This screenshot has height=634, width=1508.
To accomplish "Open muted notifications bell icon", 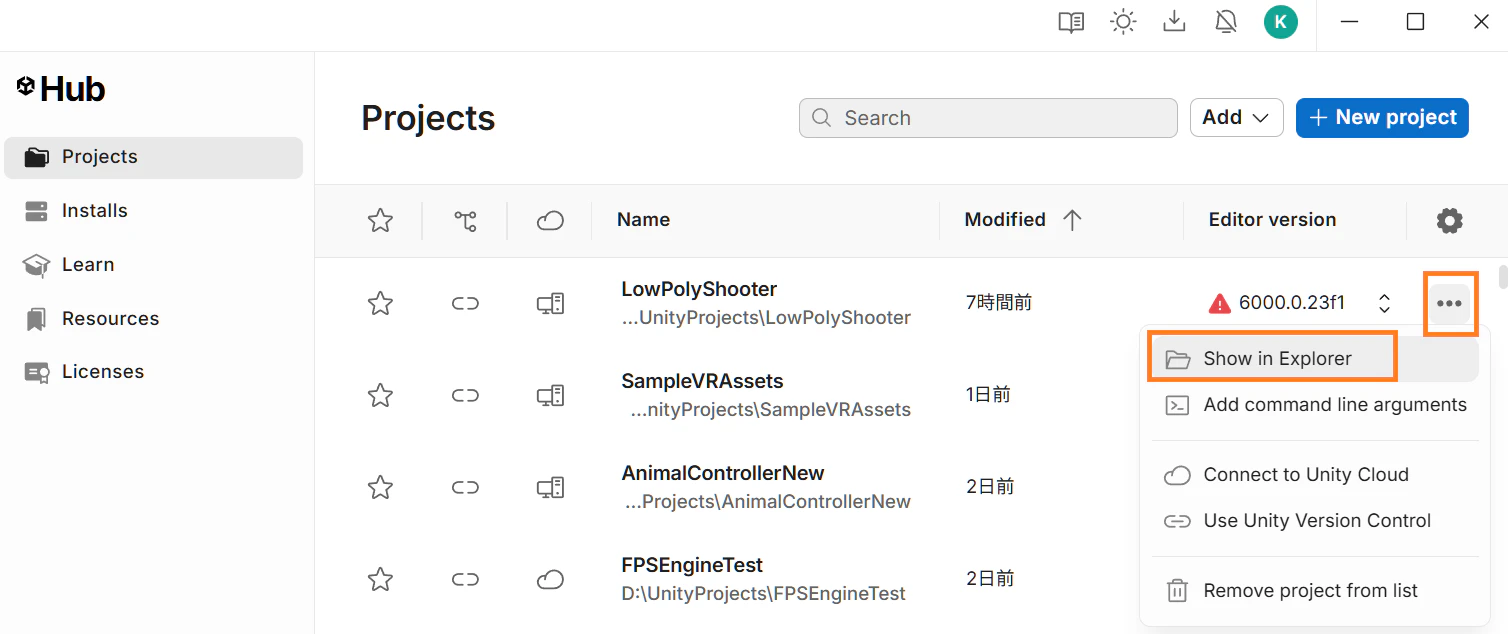I will point(1226,22).
